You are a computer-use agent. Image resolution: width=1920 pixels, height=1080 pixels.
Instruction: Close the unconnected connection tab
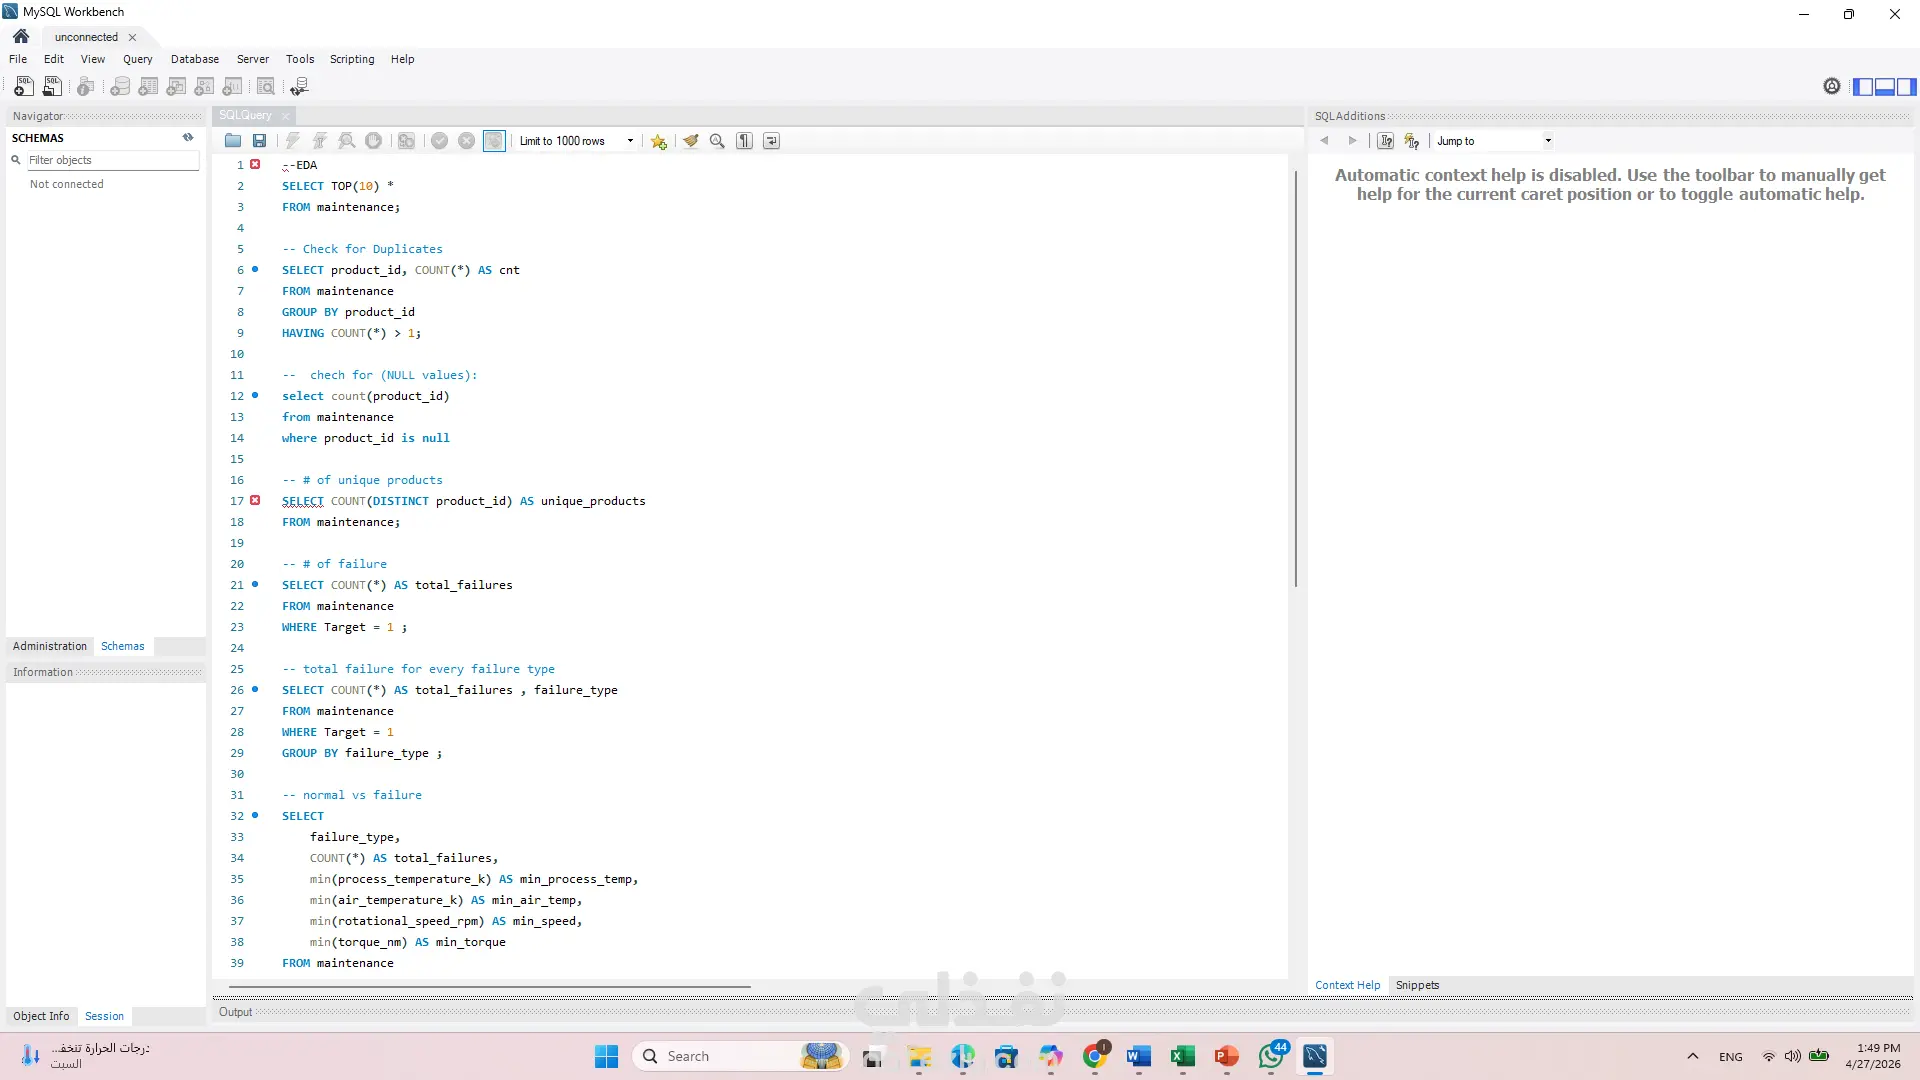(x=132, y=37)
